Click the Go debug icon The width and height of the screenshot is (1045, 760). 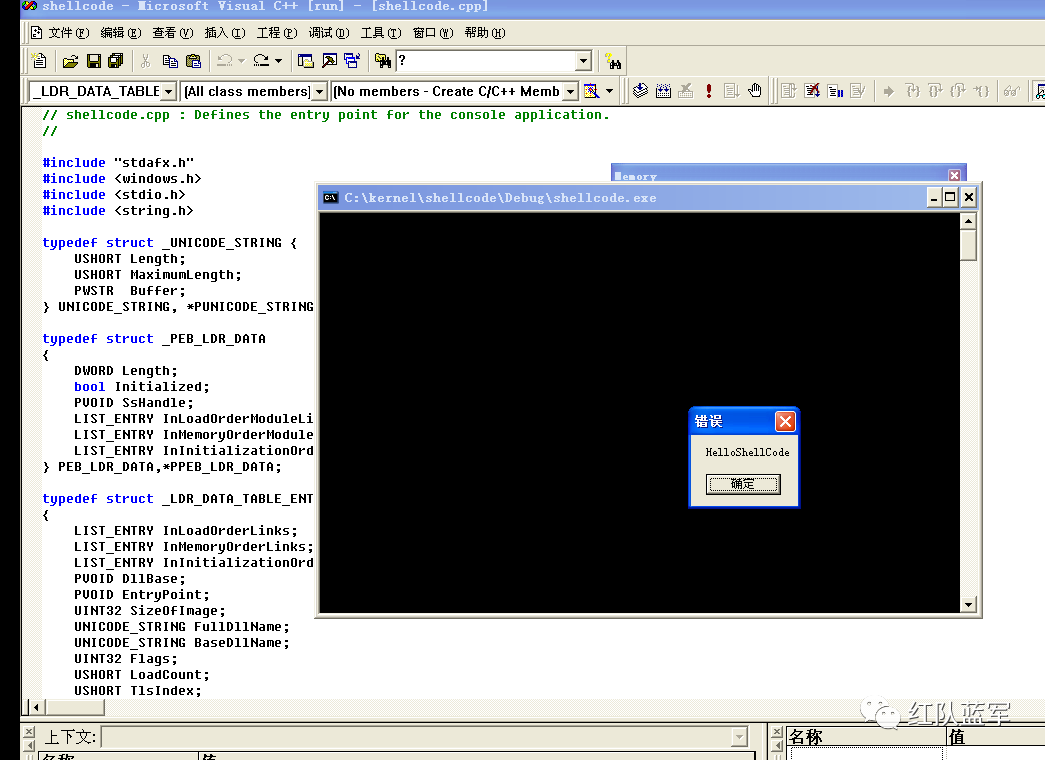pos(732,91)
